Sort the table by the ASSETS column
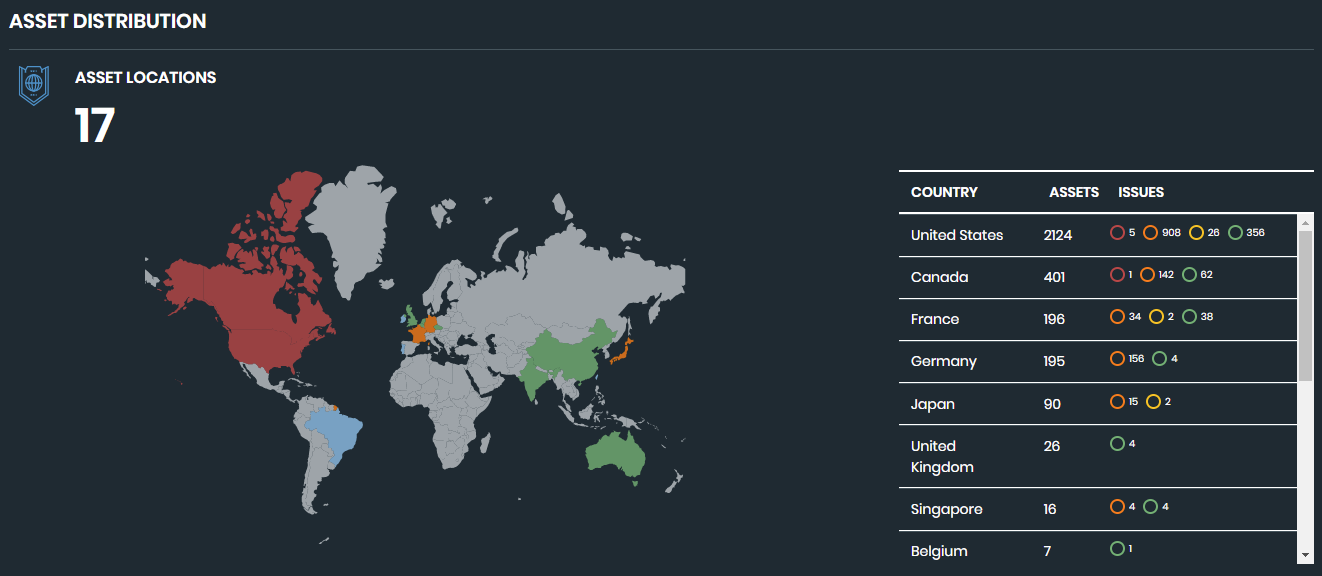 [x=1073, y=192]
